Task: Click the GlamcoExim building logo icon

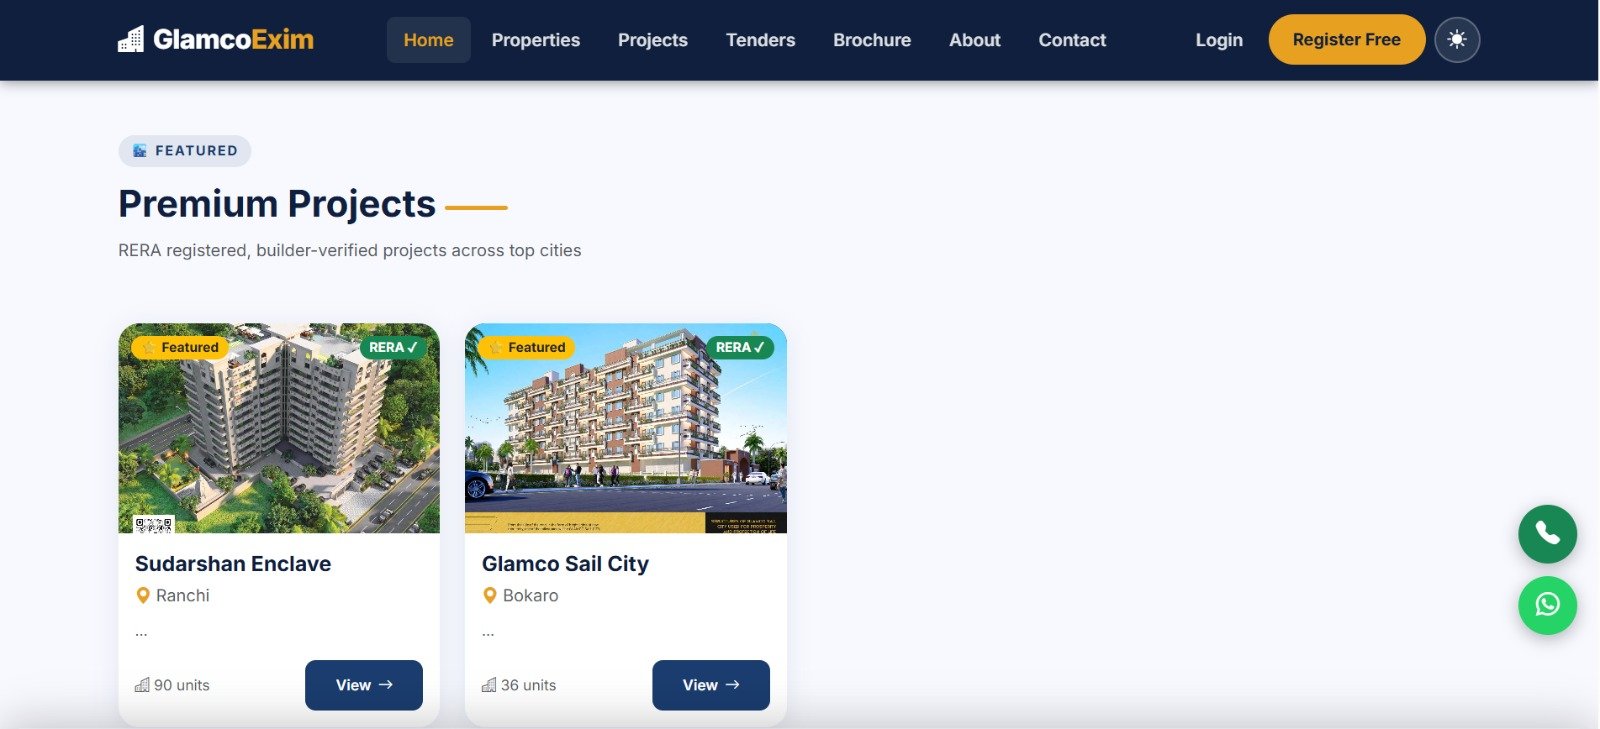Action: [131, 40]
